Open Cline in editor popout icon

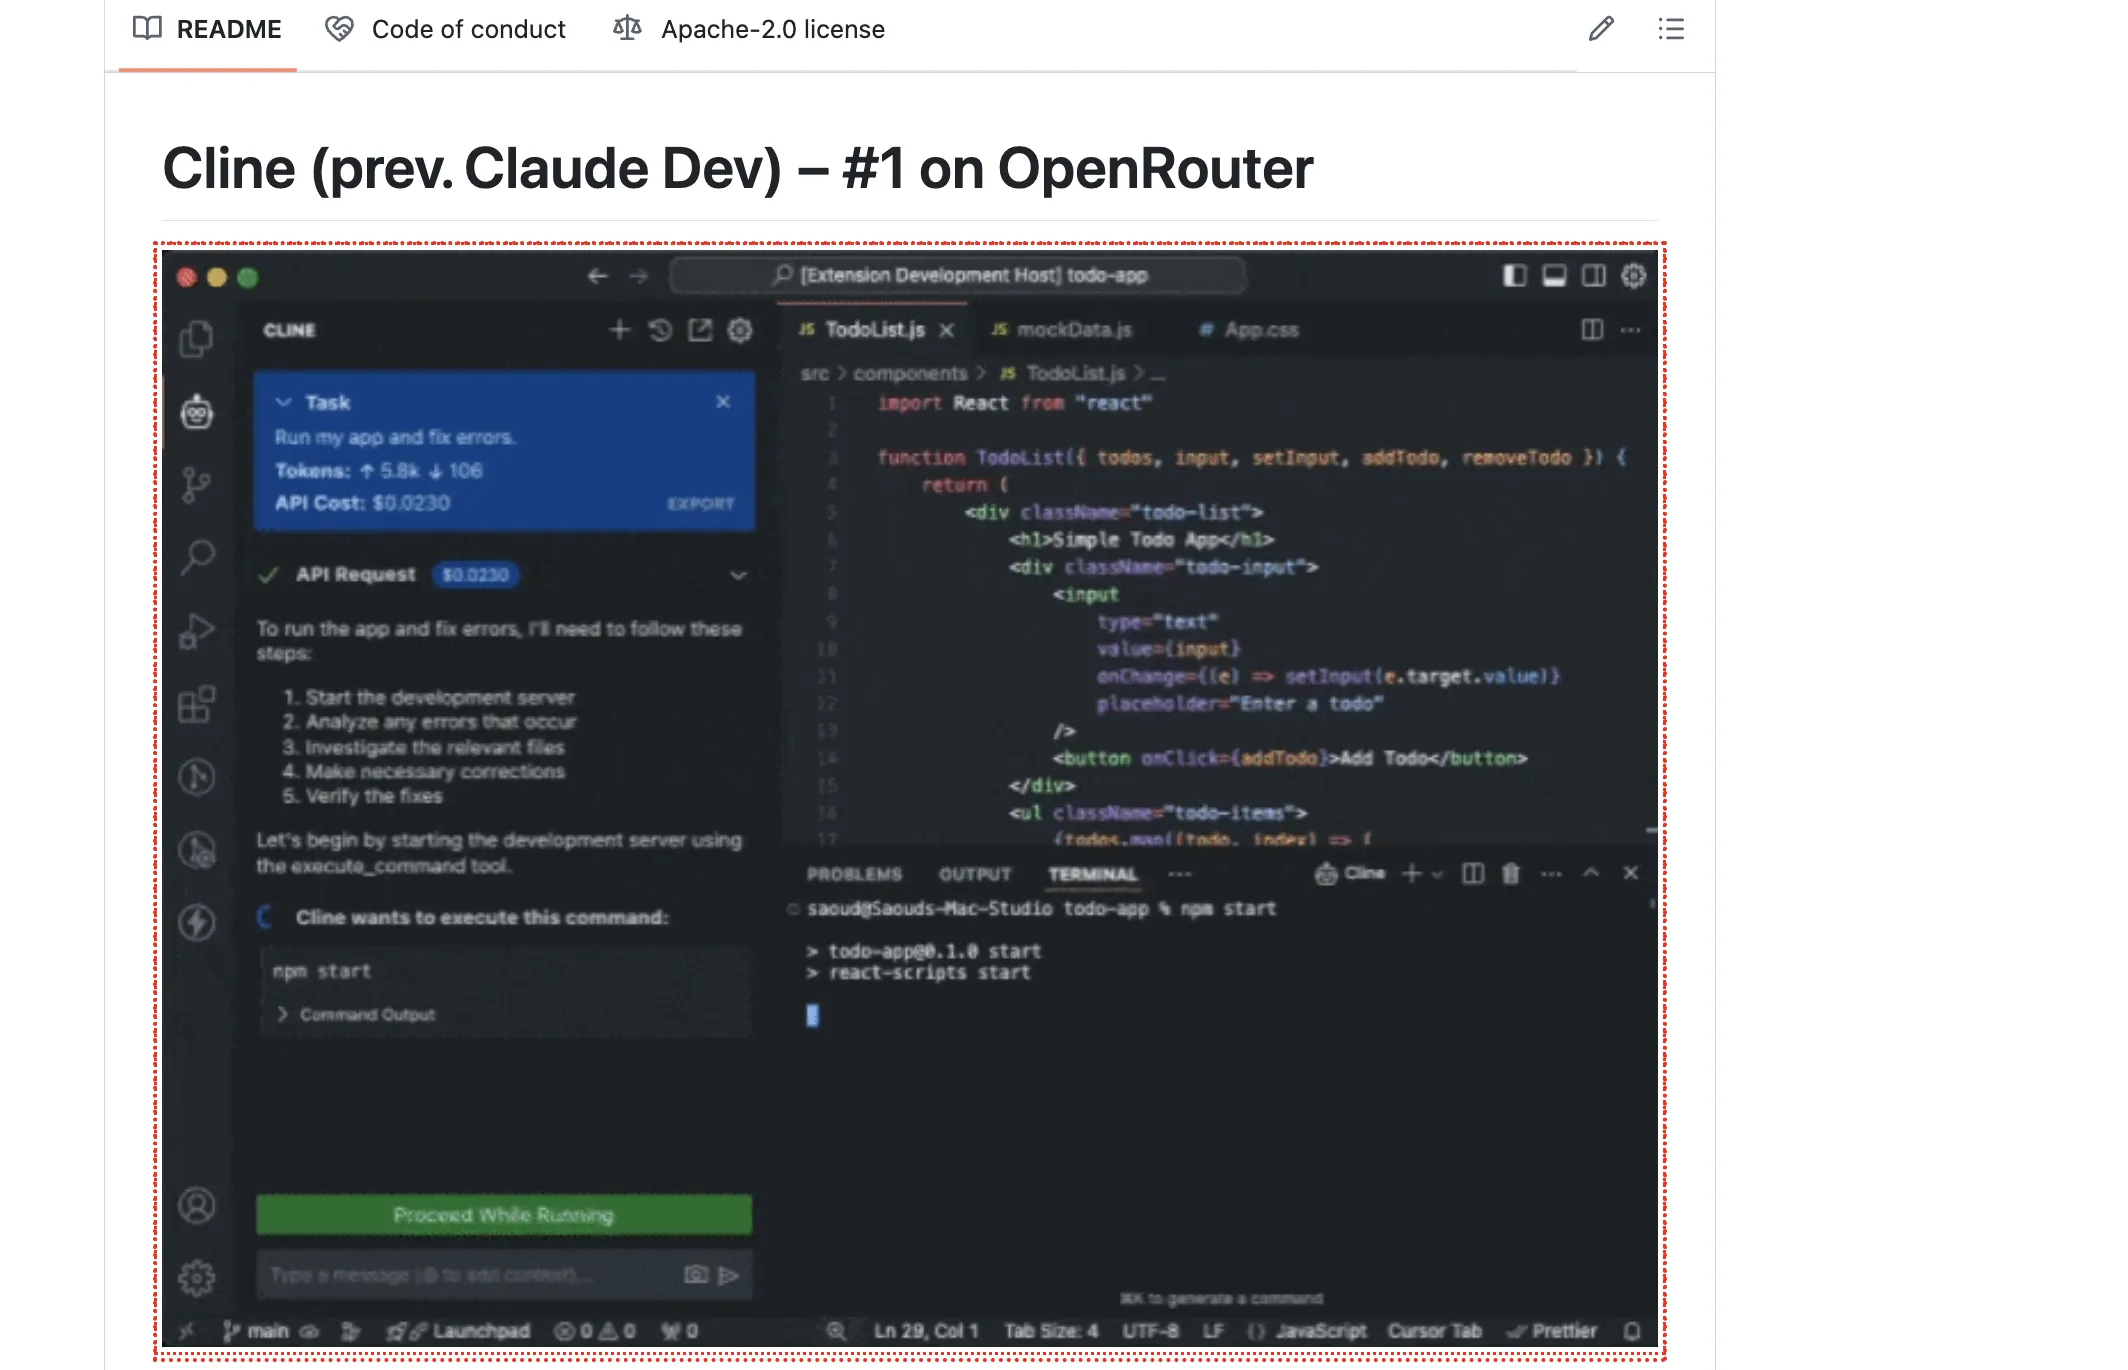700,330
